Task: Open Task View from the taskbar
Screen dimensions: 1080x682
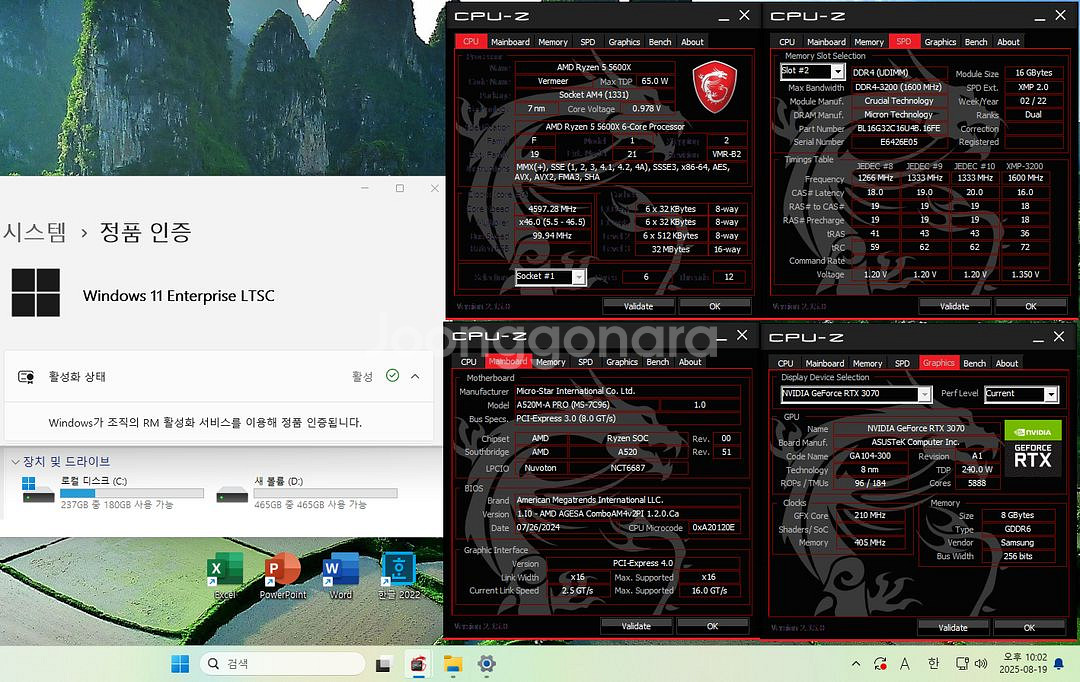Action: point(383,664)
